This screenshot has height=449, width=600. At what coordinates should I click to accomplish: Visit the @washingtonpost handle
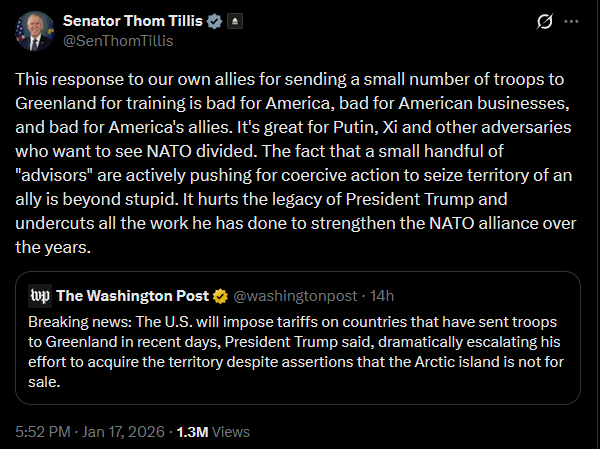coord(295,296)
